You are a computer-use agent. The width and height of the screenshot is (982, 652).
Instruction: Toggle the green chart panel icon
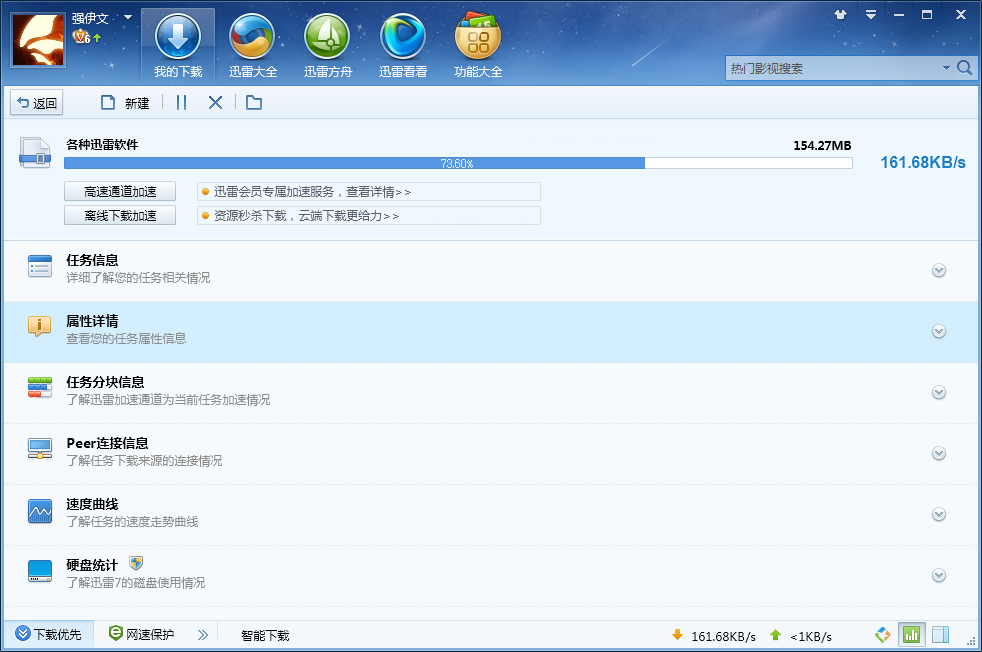(x=911, y=635)
